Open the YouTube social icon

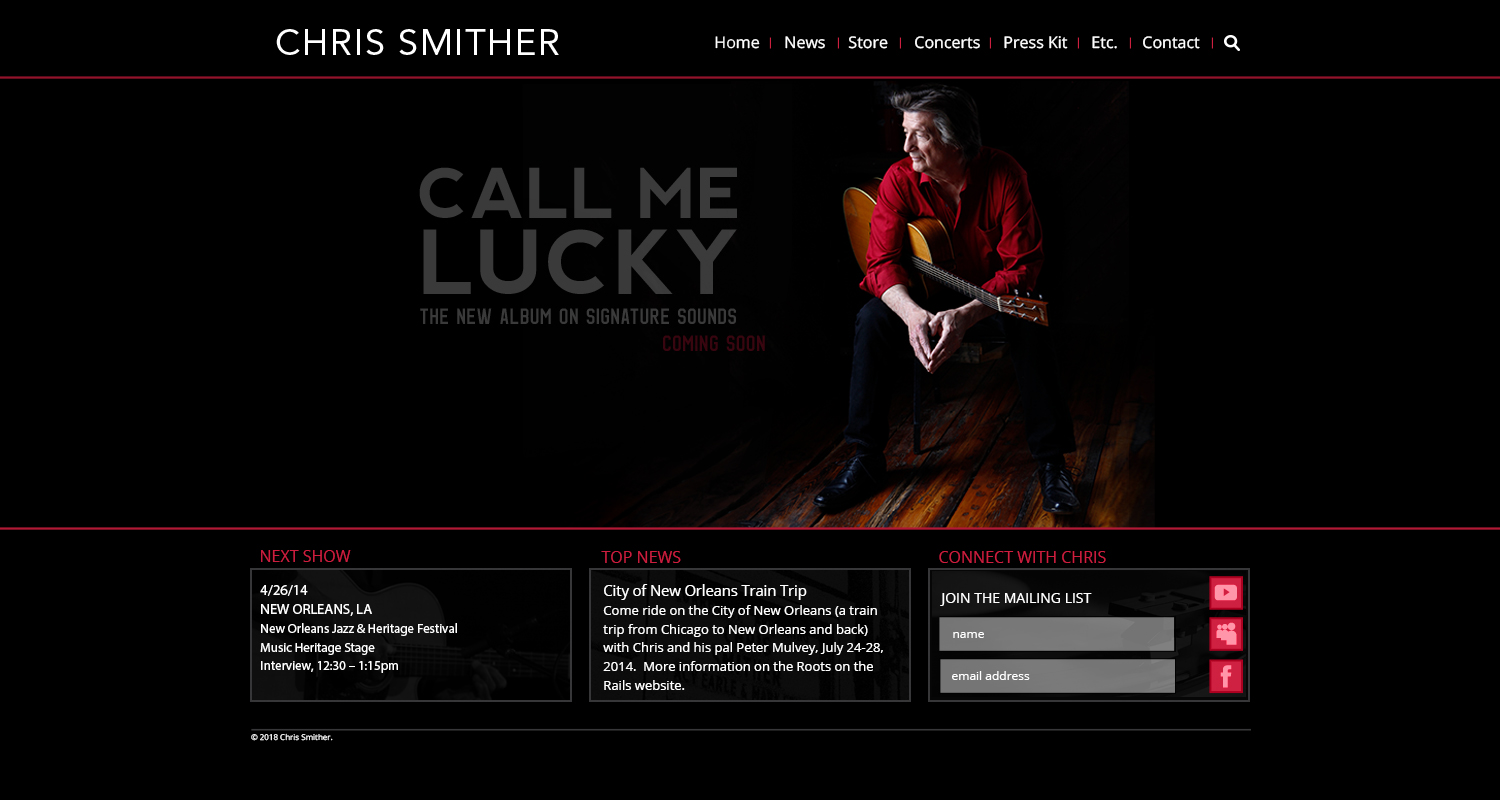click(x=1226, y=593)
